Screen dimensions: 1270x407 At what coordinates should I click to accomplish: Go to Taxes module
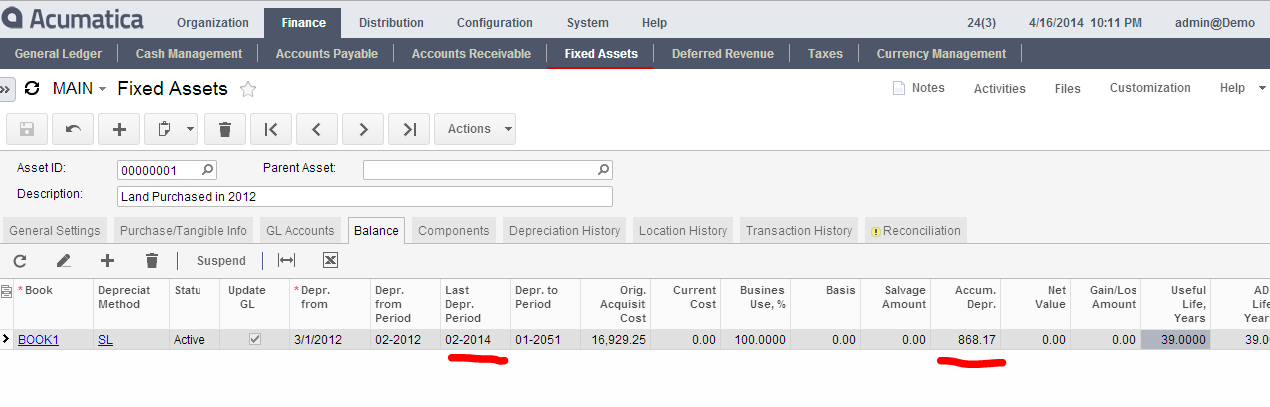click(825, 54)
